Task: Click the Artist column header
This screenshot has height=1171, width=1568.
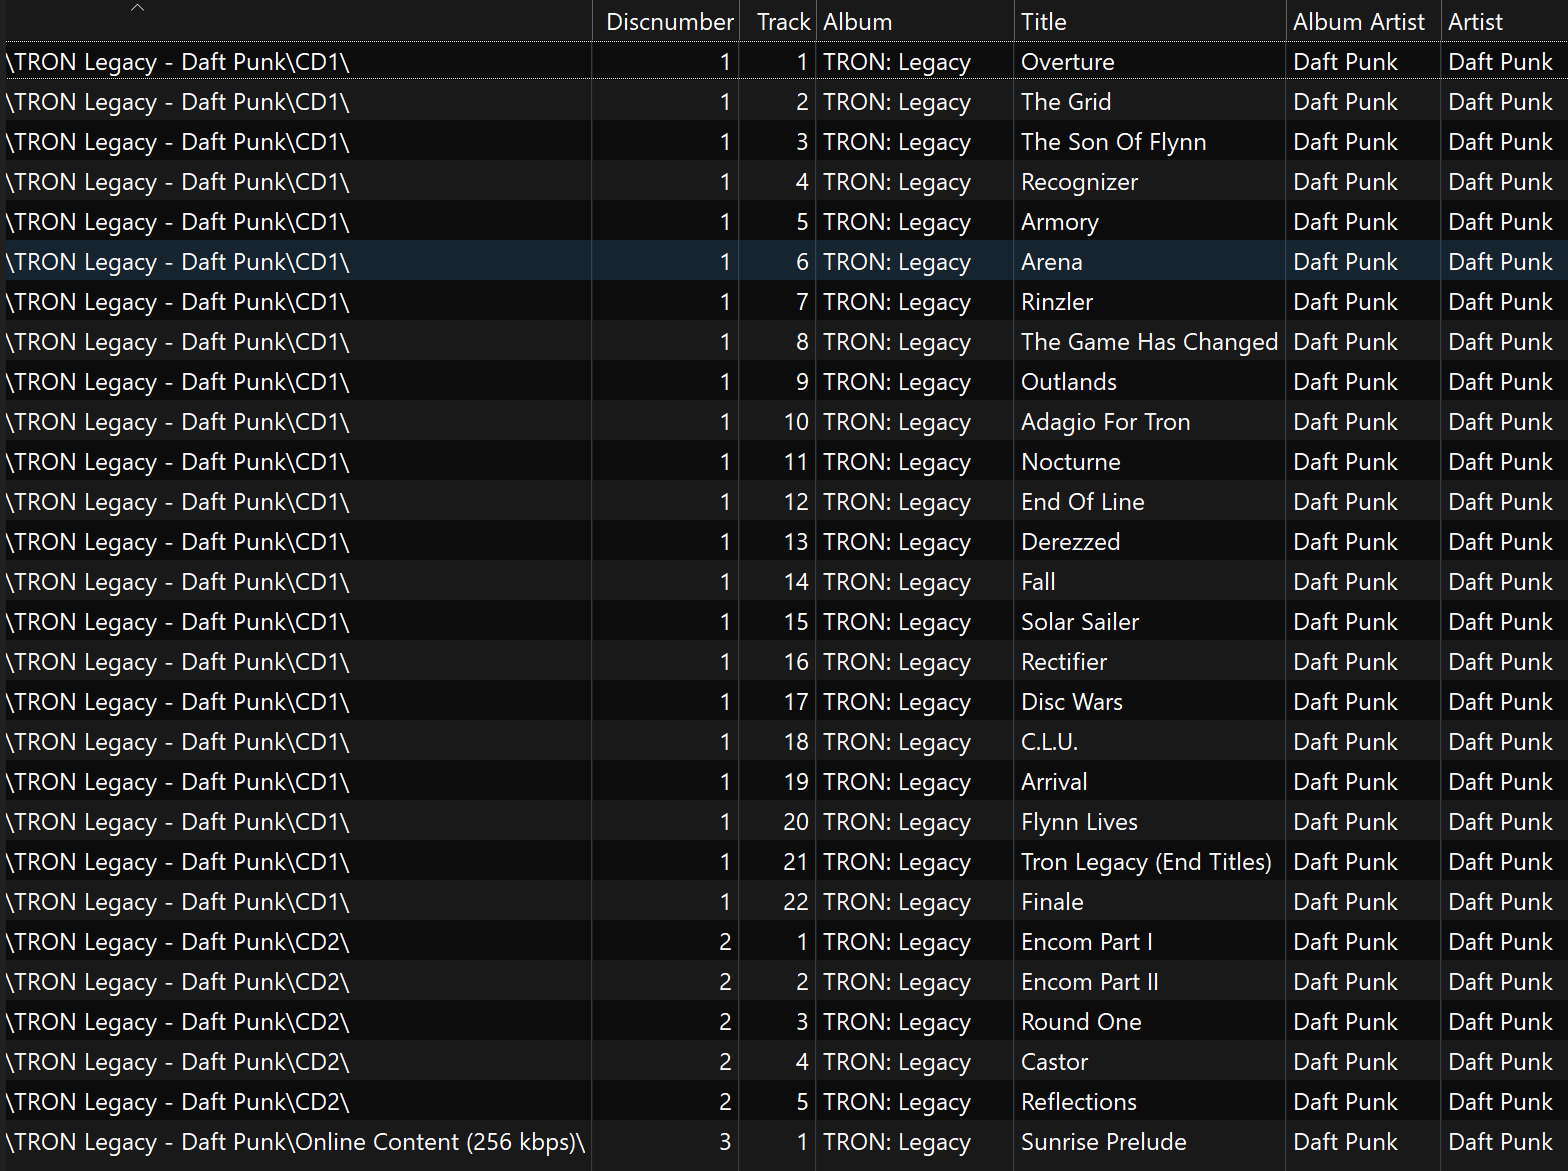Action: pyautogui.click(x=1475, y=22)
